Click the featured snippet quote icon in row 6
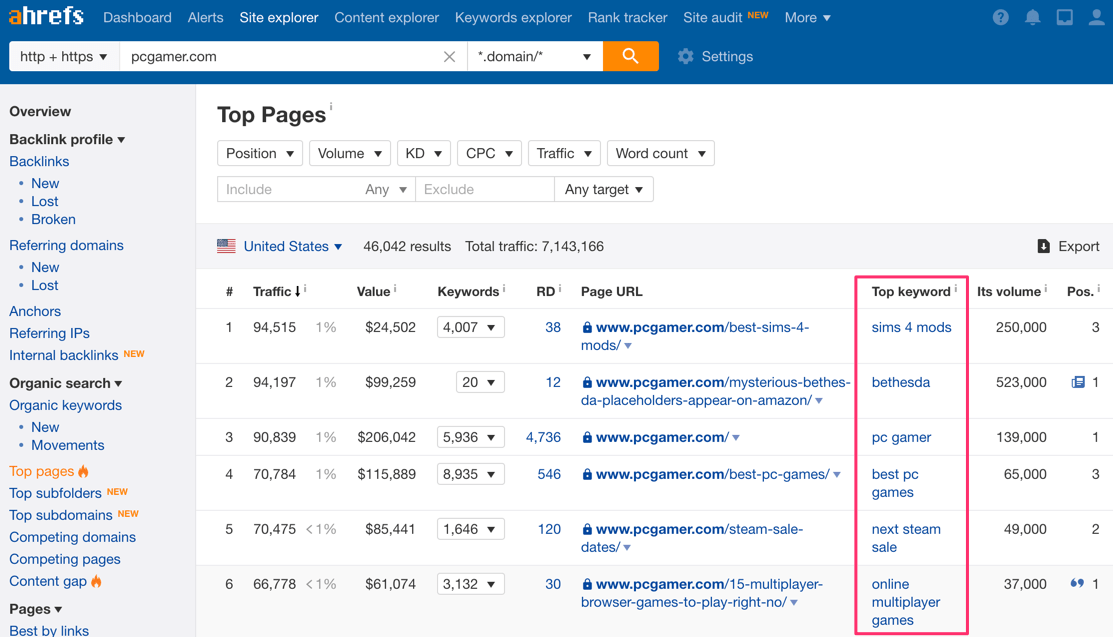Screen dimensions: 1113x637 [1077, 584]
